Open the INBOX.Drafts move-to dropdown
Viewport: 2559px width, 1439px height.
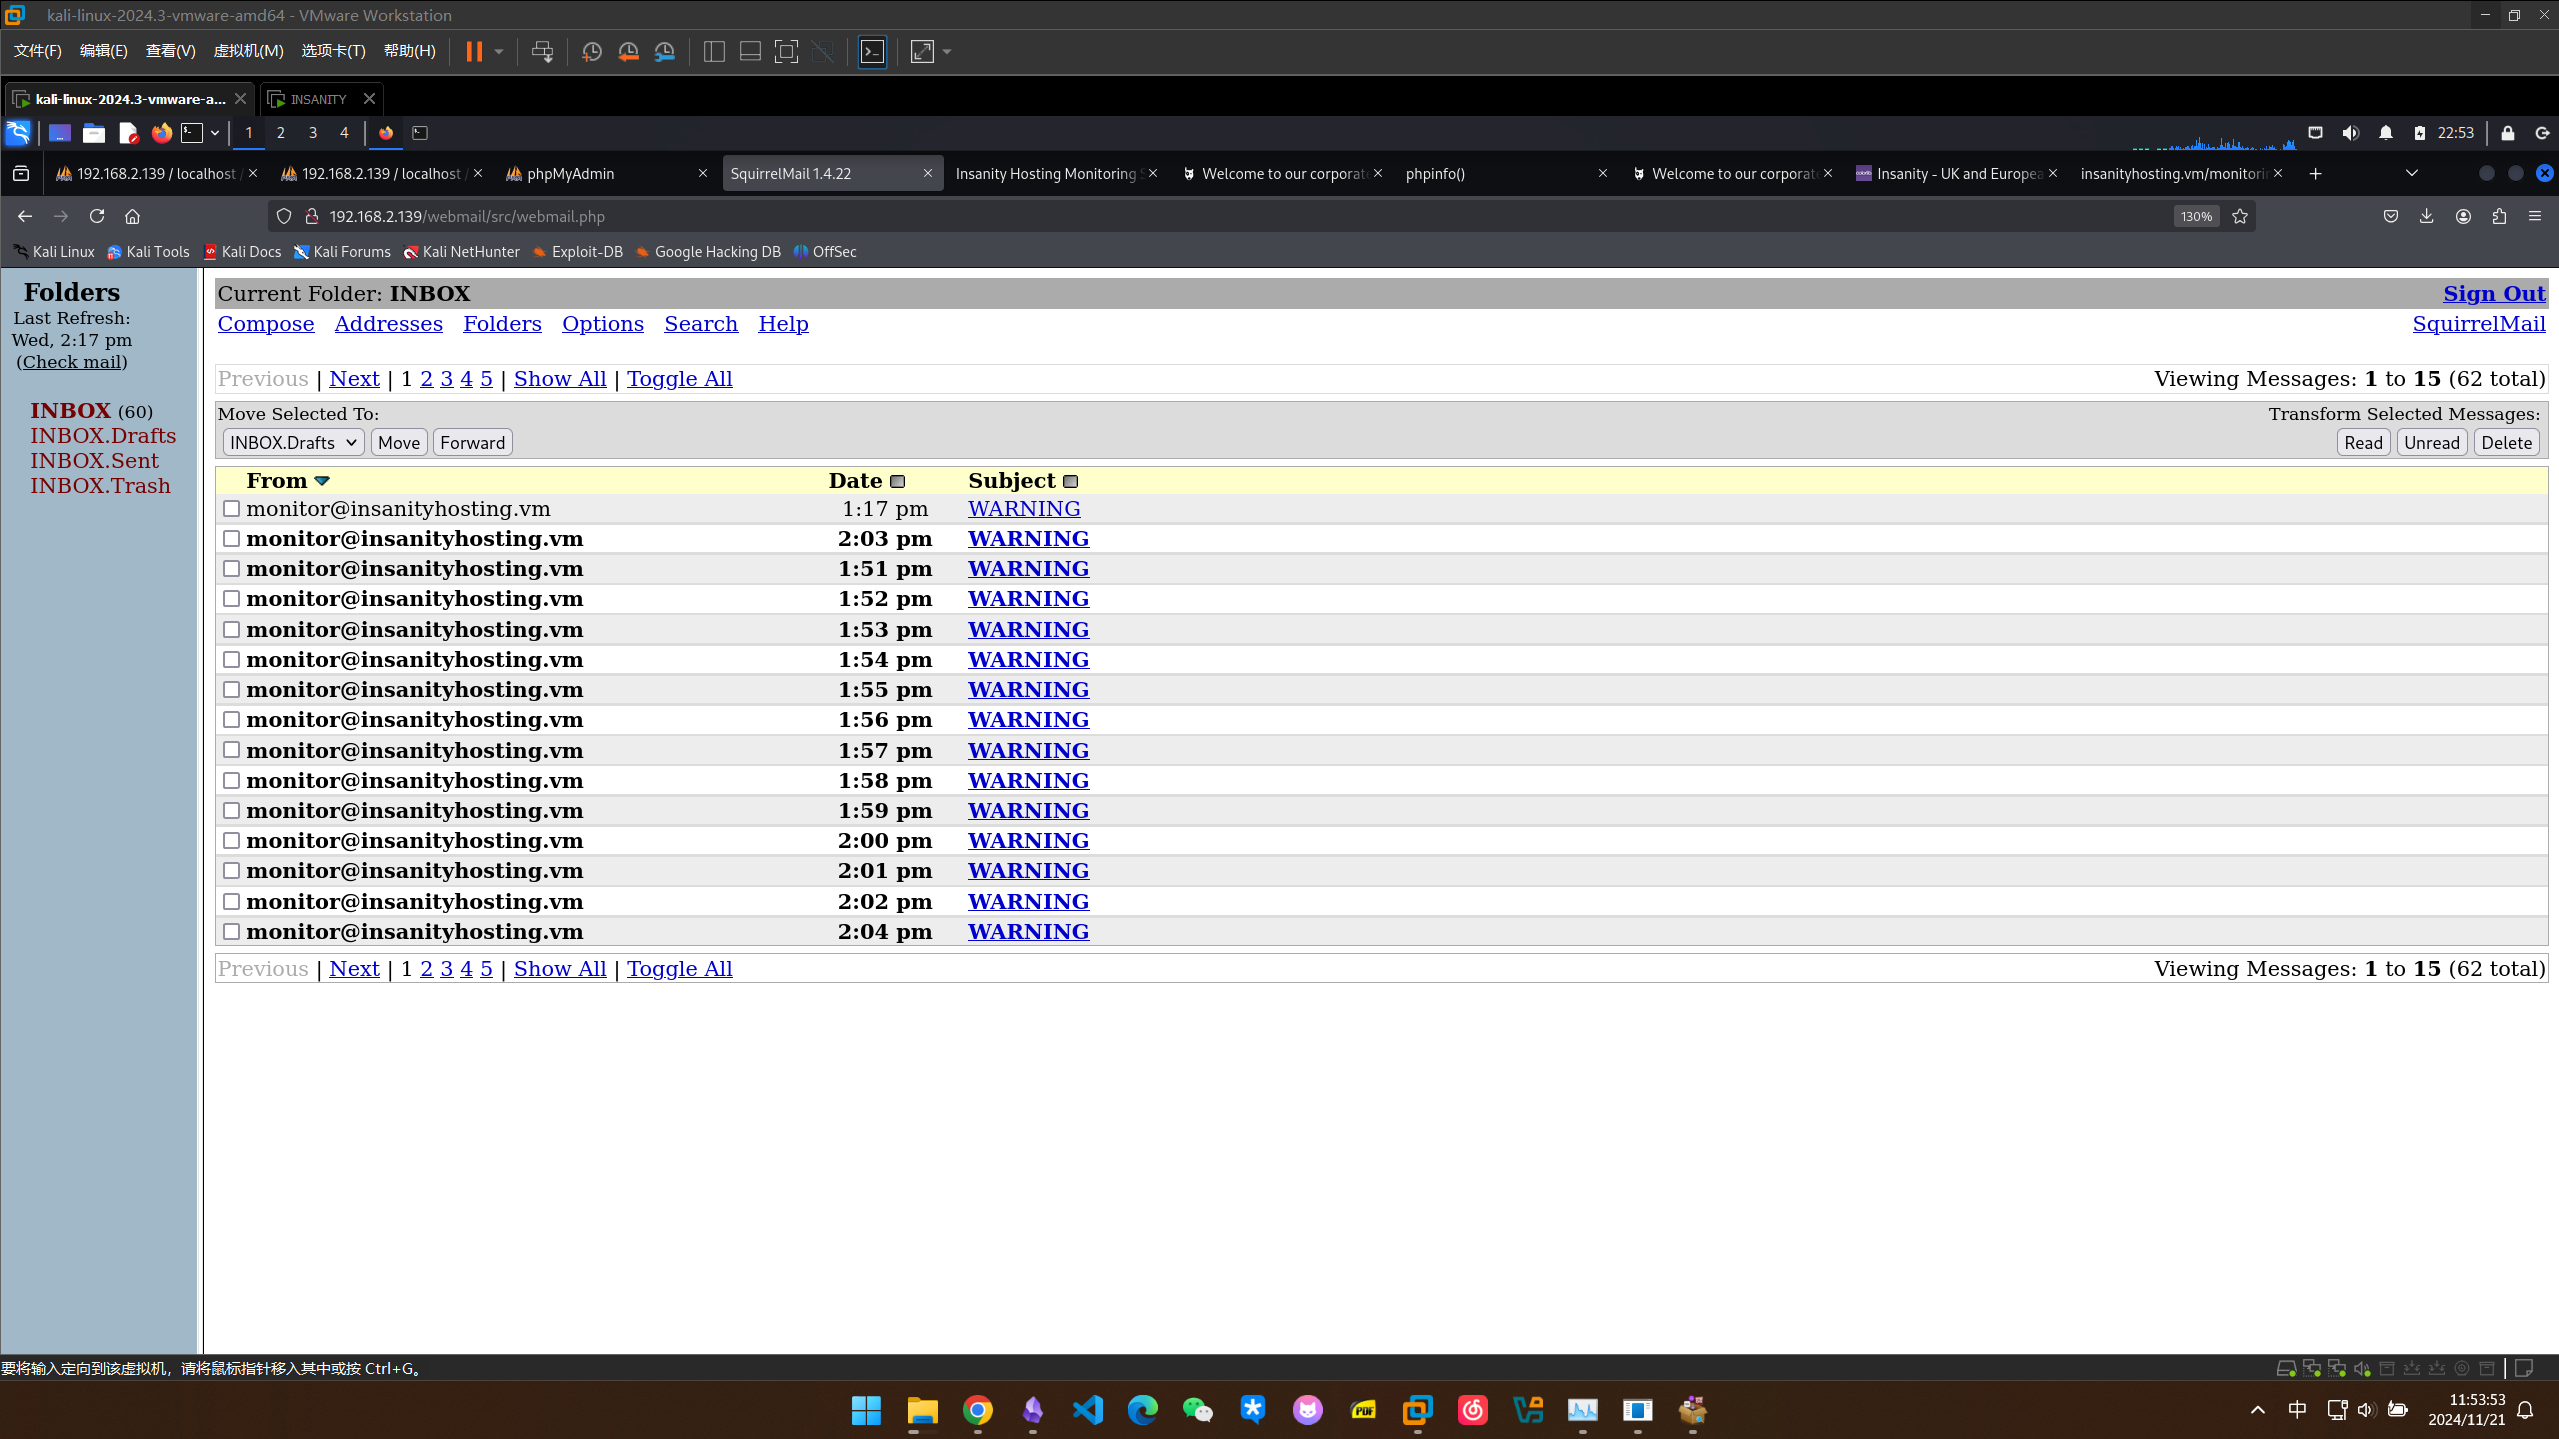pyautogui.click(x=293, y=443)
